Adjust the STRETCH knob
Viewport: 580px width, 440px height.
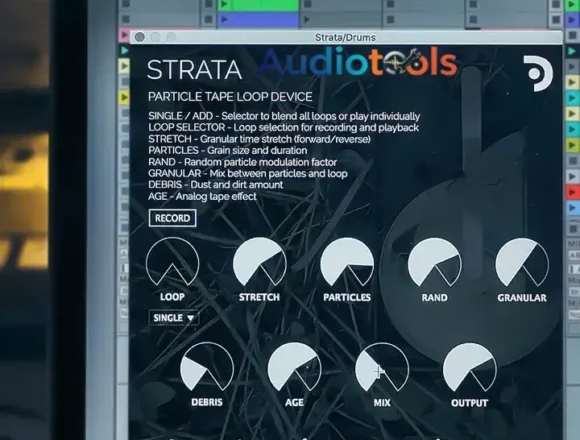coord(260,262)
